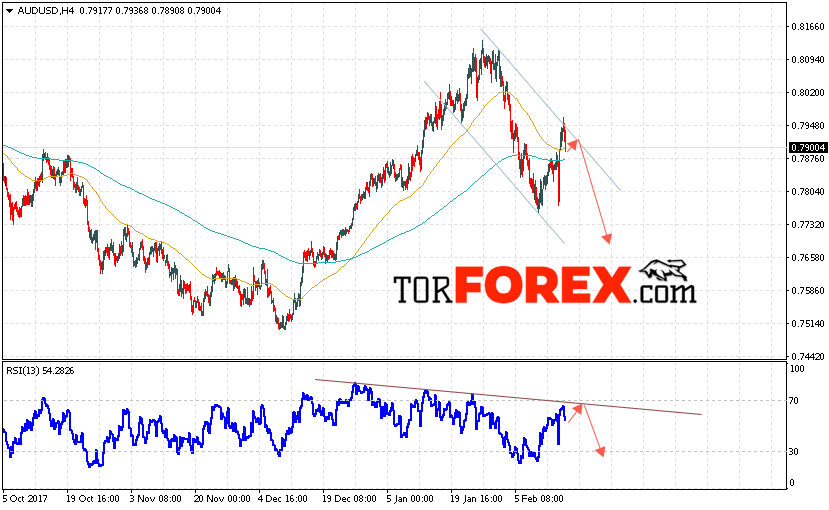Select the 5 Jan 00:00 time label
This screenshot has width=829, height=510.
click(410, 499)
